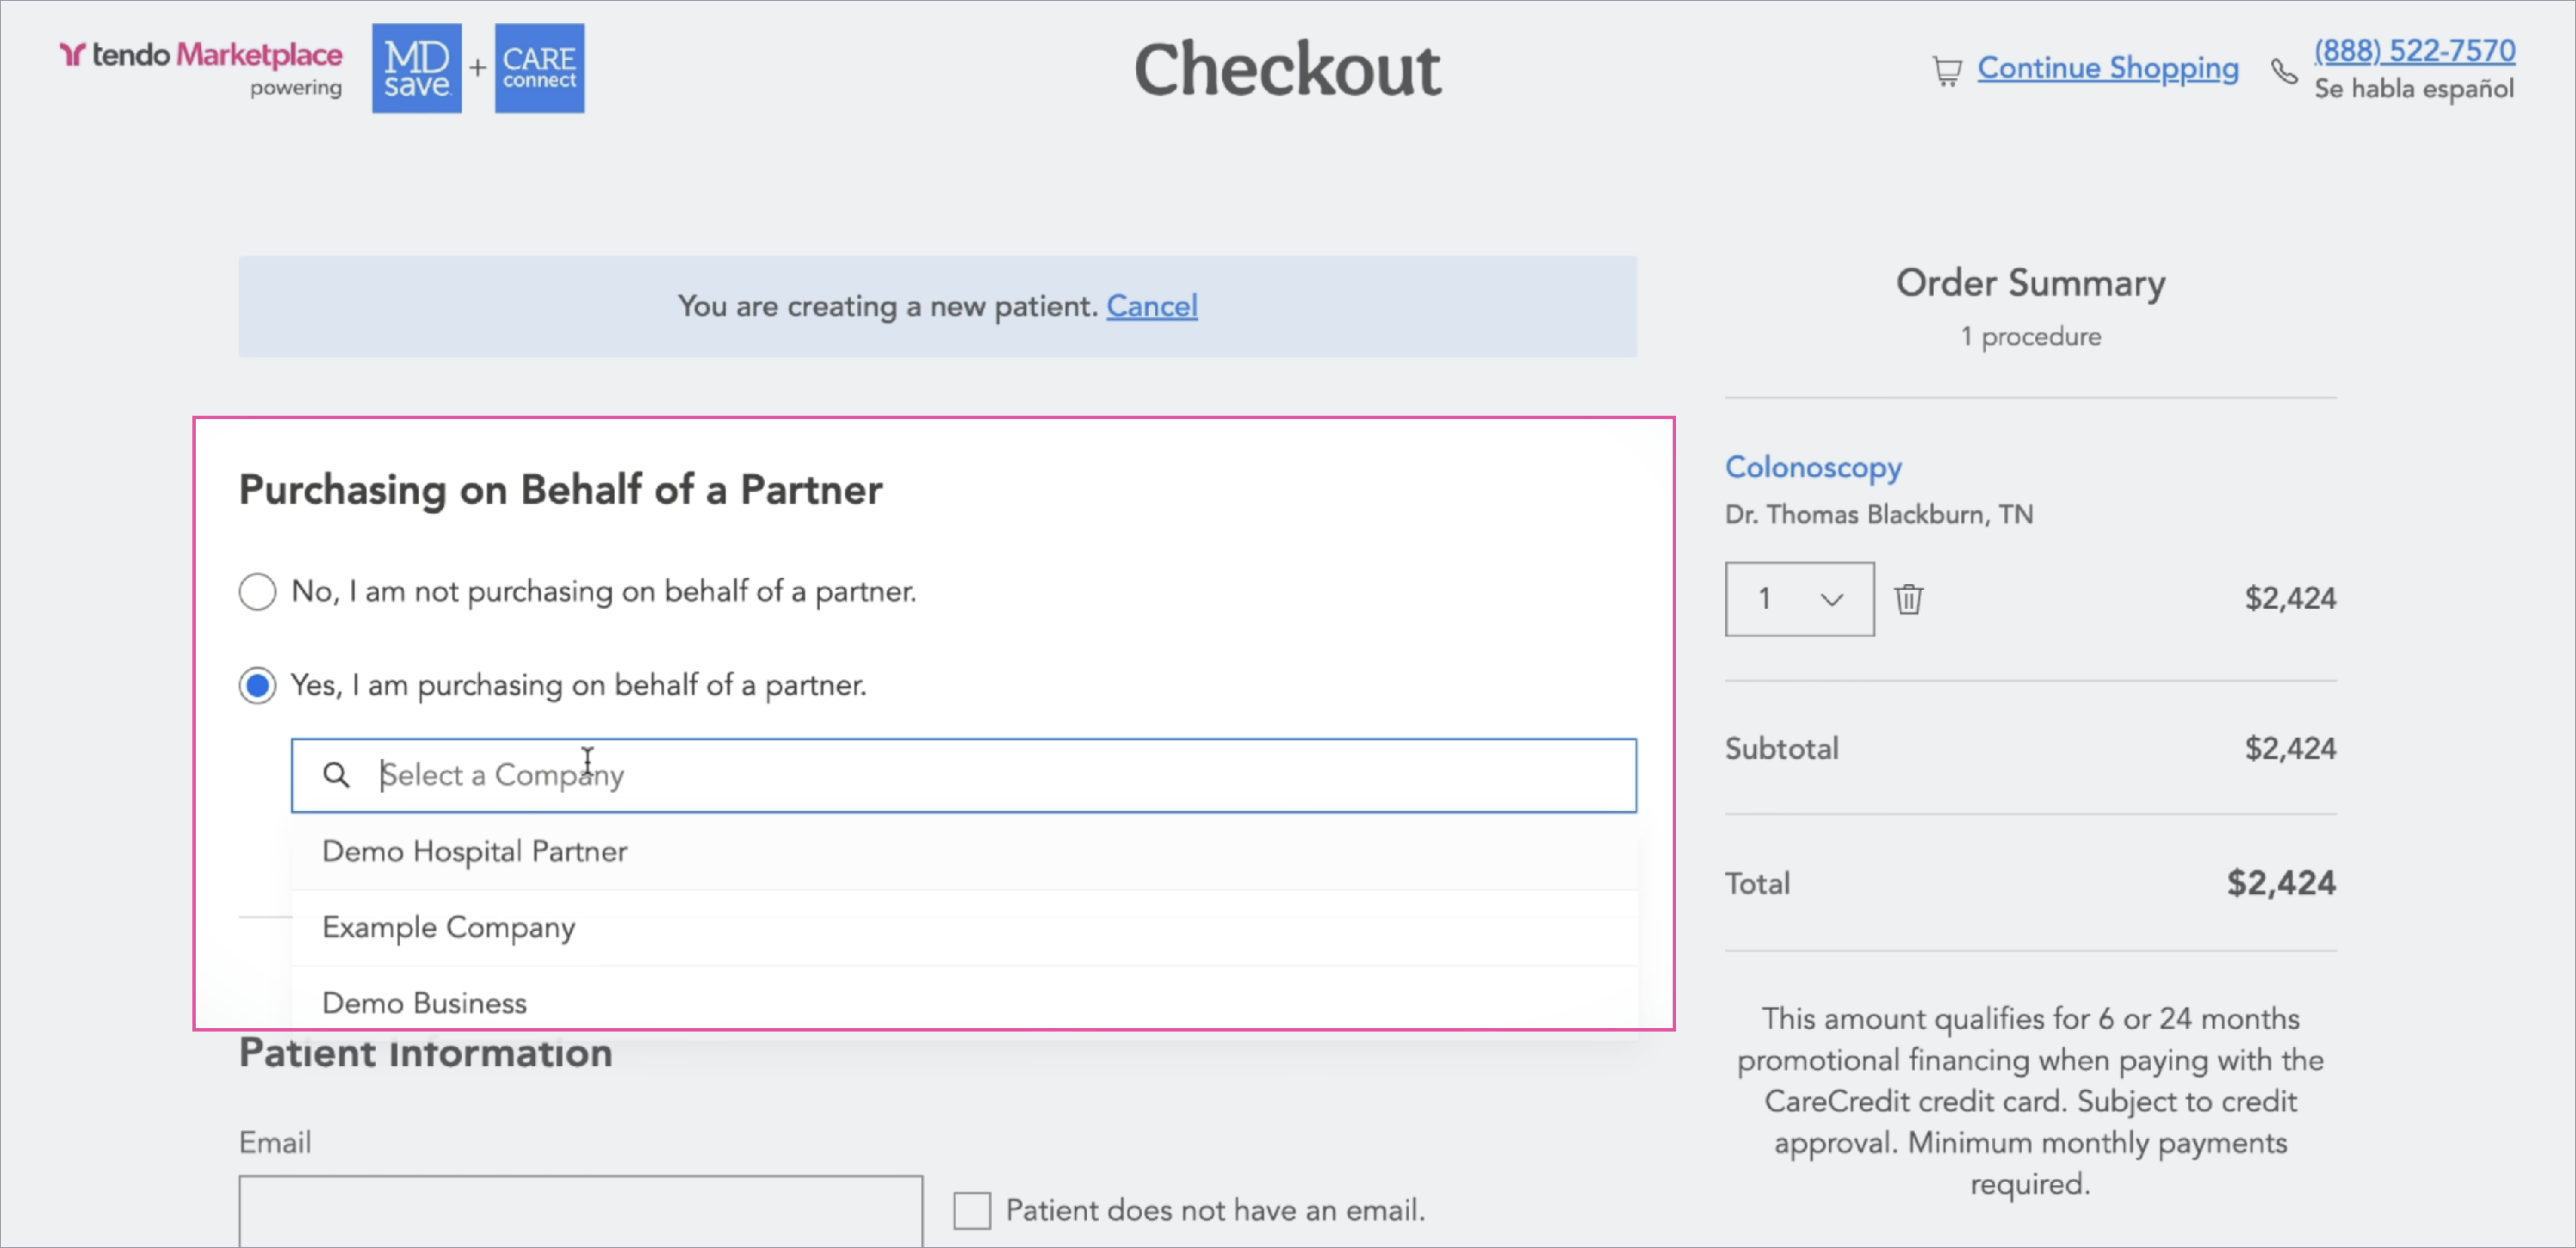Open the Colonoscopy procedure link
This screenshot has width=2576, height=1248.
coord(1812,467)
